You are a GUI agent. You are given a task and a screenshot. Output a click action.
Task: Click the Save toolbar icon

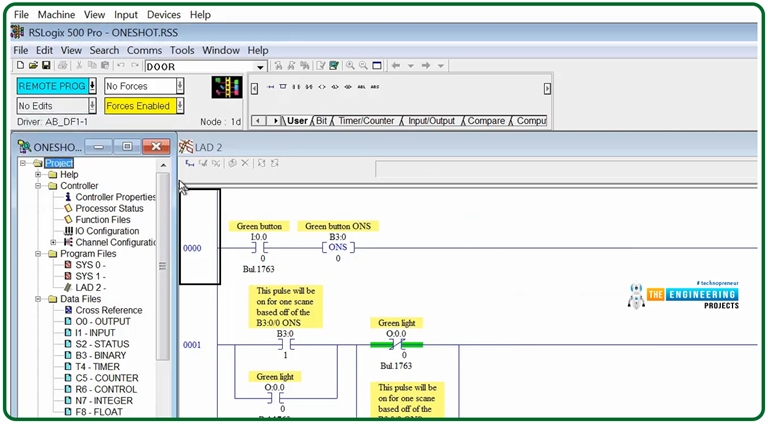(46, 66)
